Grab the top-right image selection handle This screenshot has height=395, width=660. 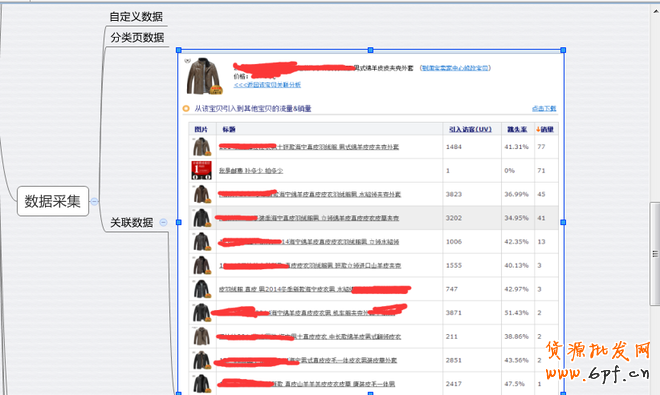[563, 50]
